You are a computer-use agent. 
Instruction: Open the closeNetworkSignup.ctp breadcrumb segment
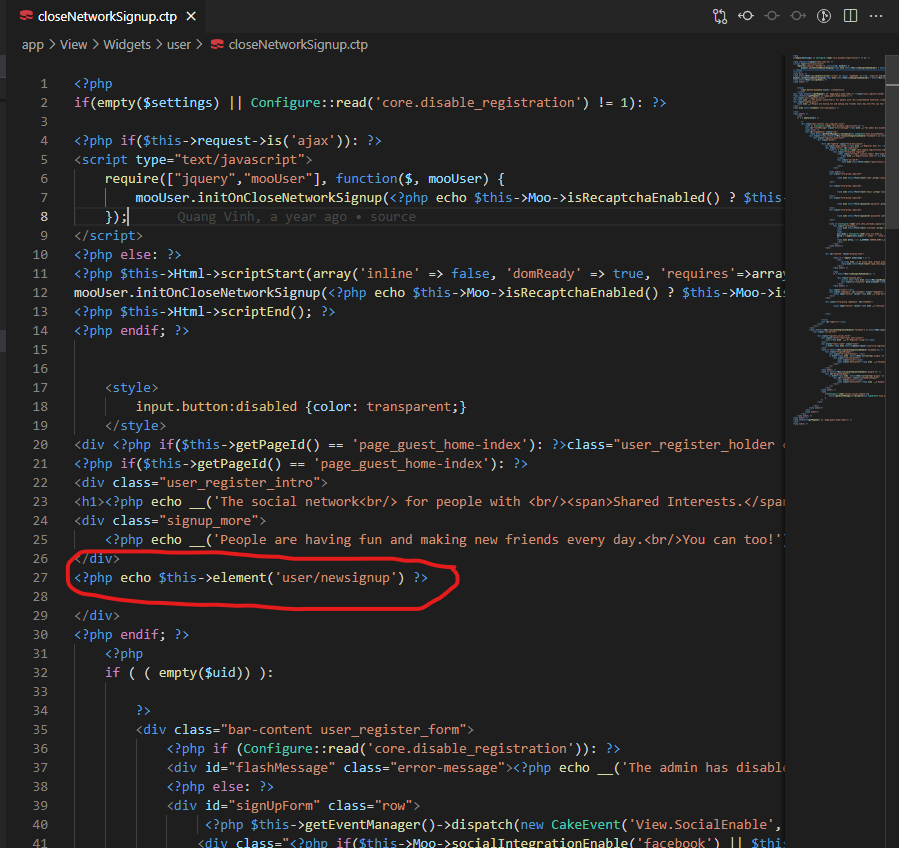298,45
